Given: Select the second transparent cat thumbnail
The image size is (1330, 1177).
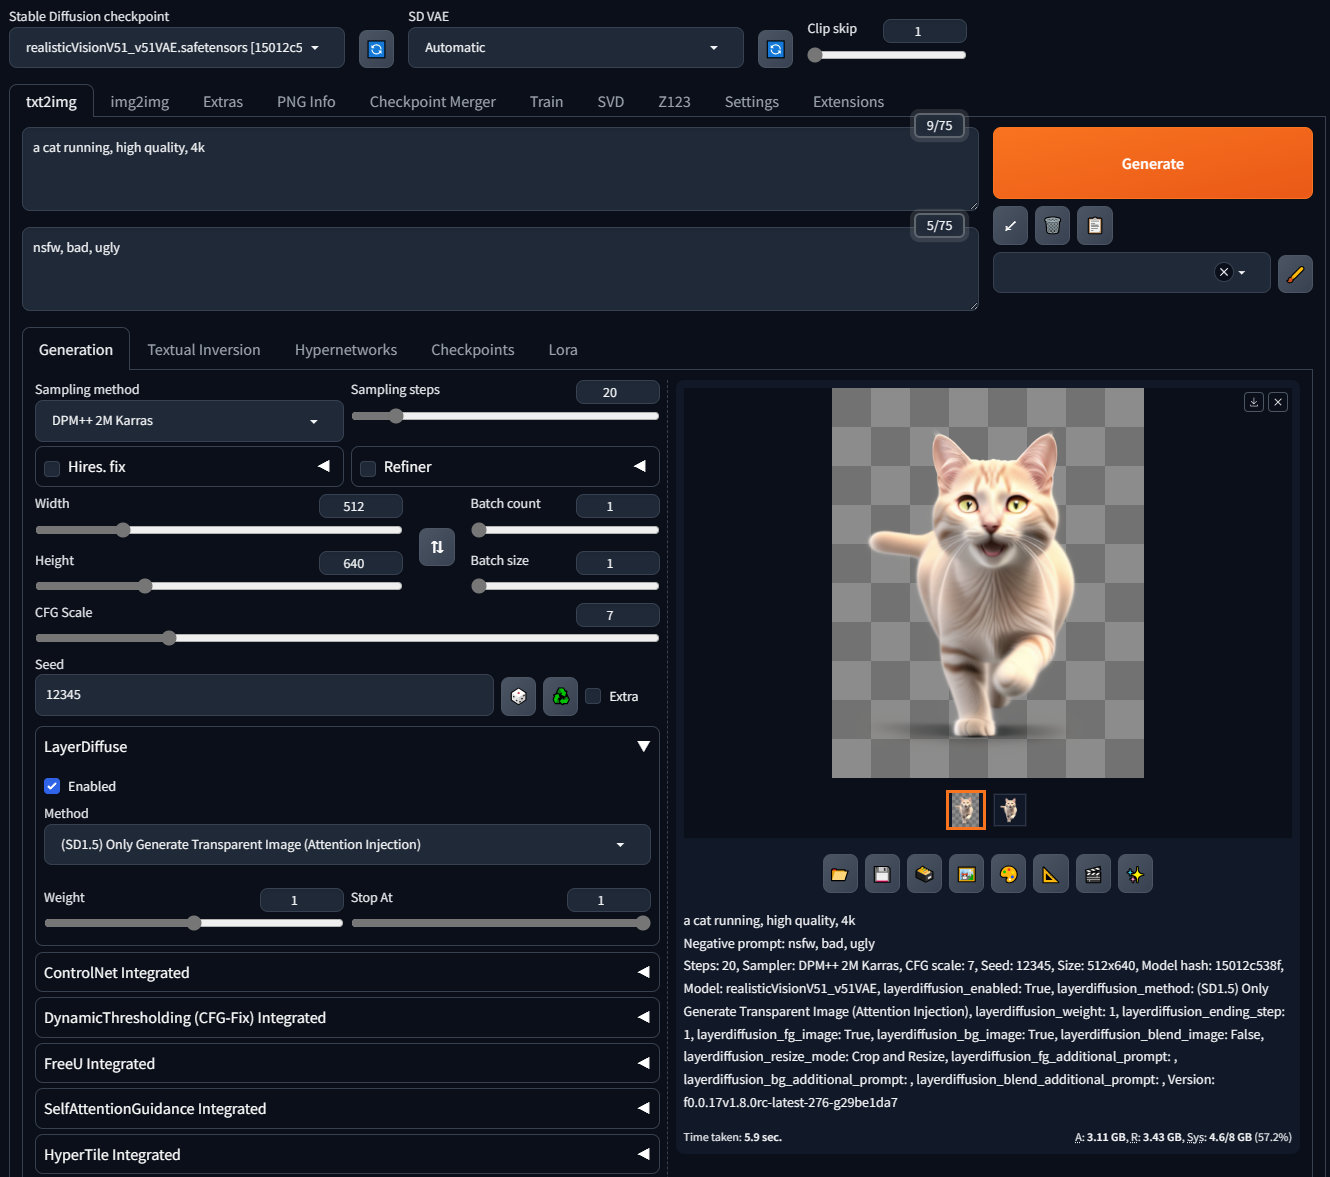Looking at the screenshot, I should click(x=1010, y=809).
